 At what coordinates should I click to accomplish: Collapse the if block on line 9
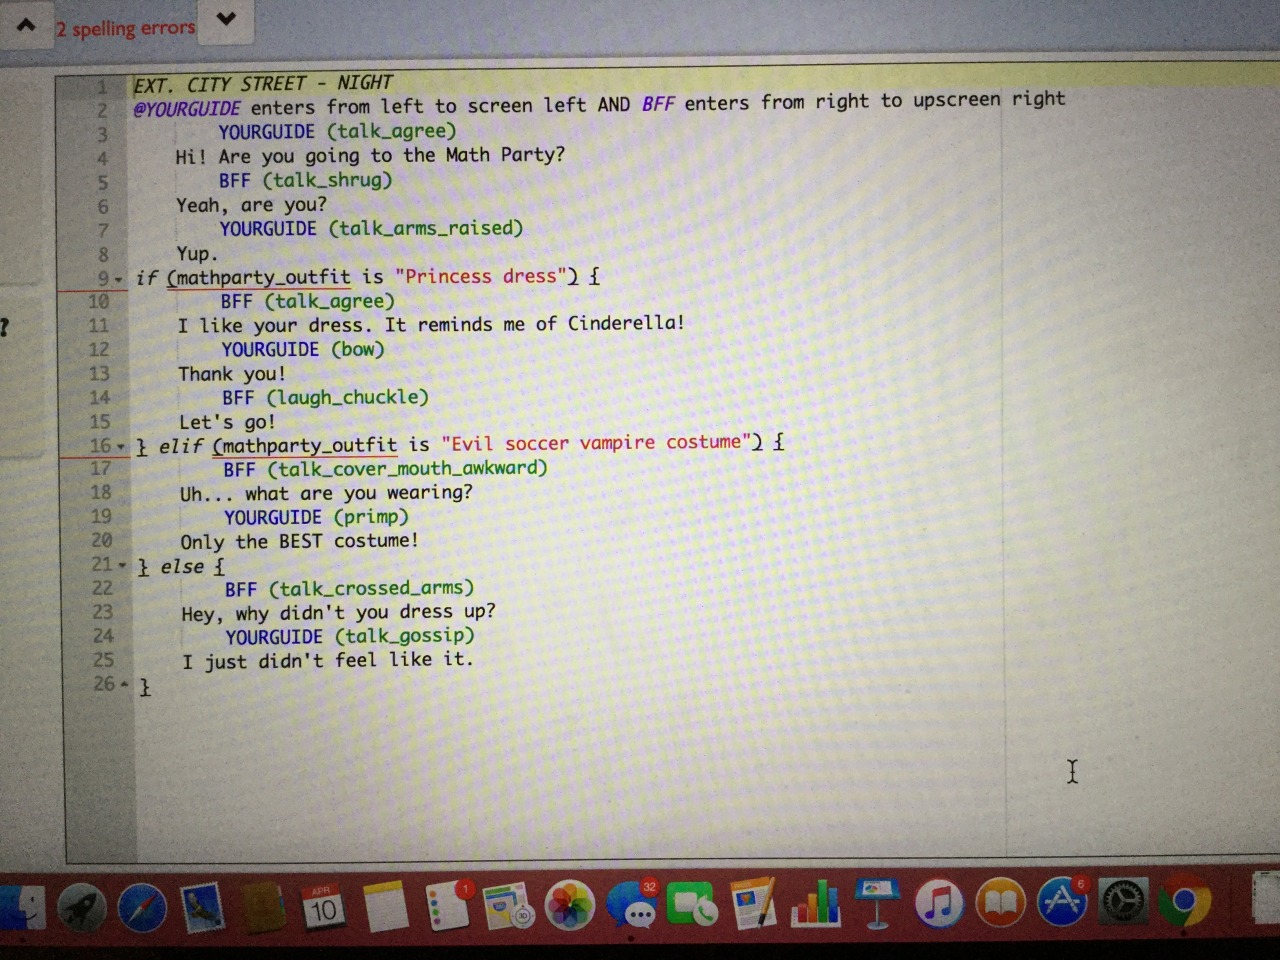(119, 279)
